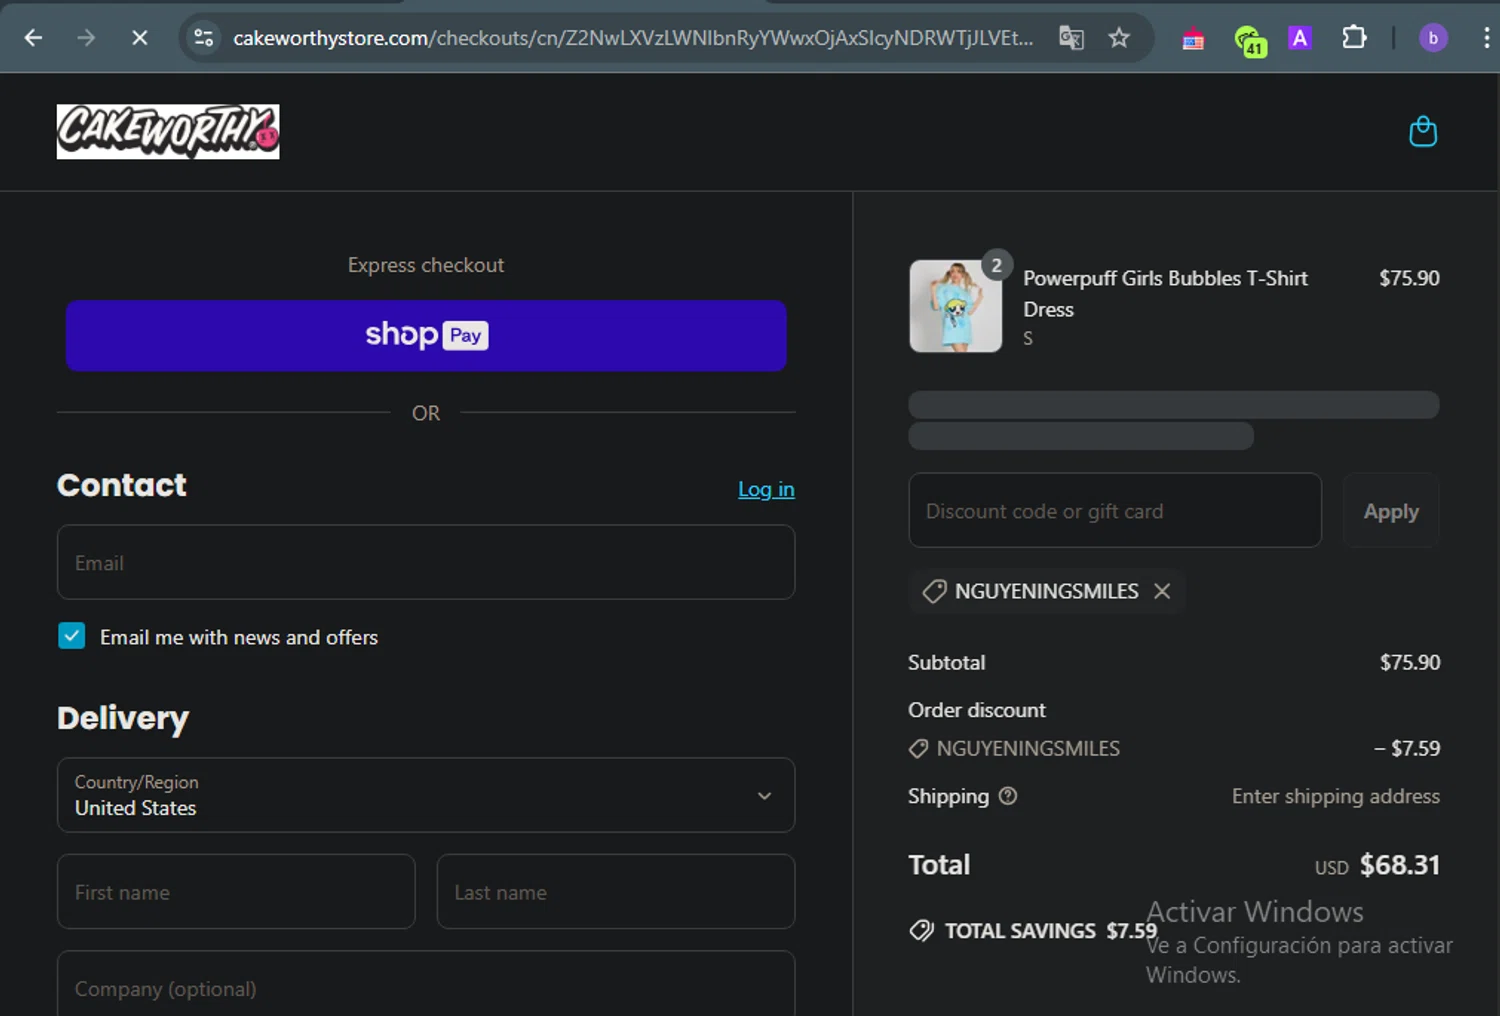Open the Chrome three-dot menu

pyautogui.click(x=1486, y=38)
